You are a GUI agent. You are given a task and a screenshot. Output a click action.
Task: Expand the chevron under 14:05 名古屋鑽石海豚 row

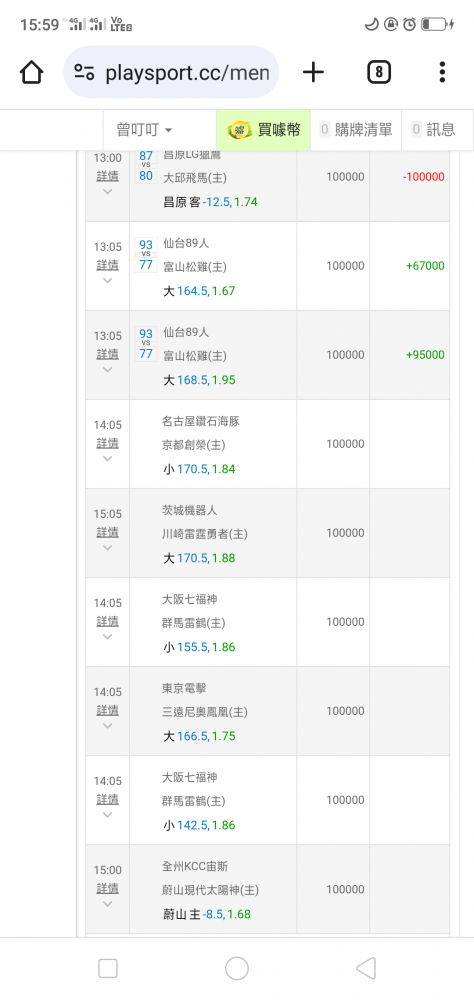tap(107, 459)
